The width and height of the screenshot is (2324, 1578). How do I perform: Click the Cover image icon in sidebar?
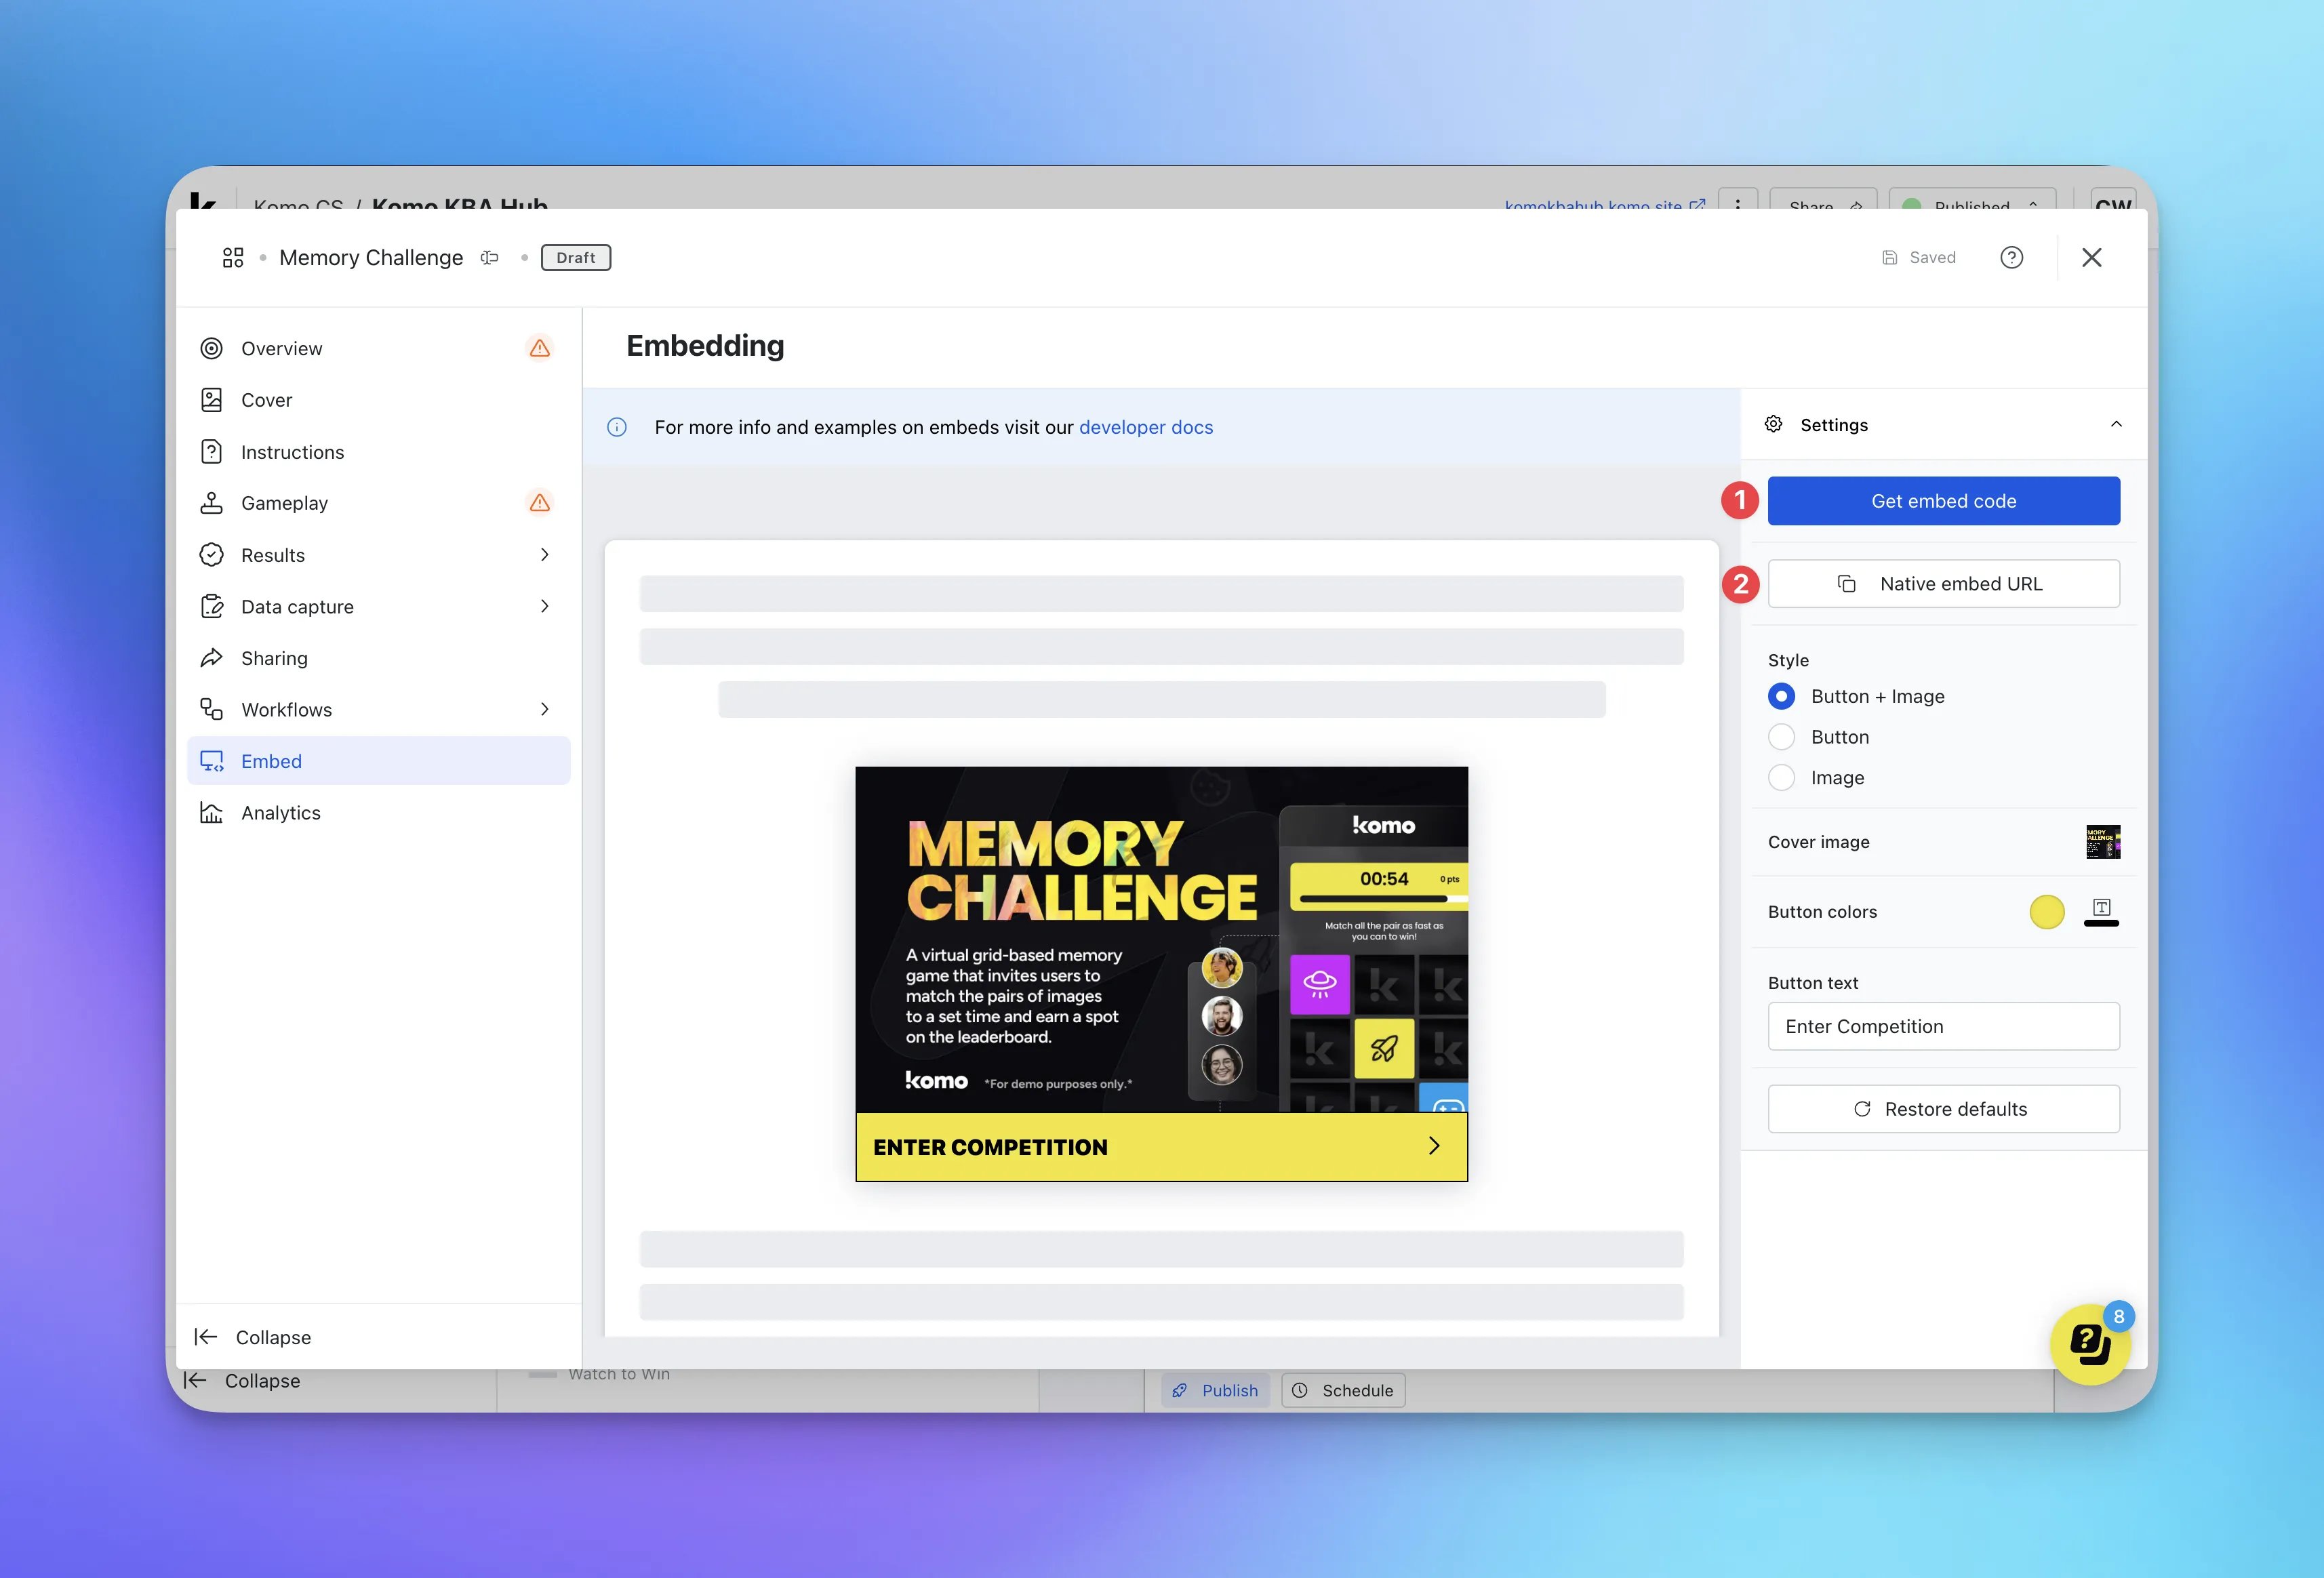(211, 400)
